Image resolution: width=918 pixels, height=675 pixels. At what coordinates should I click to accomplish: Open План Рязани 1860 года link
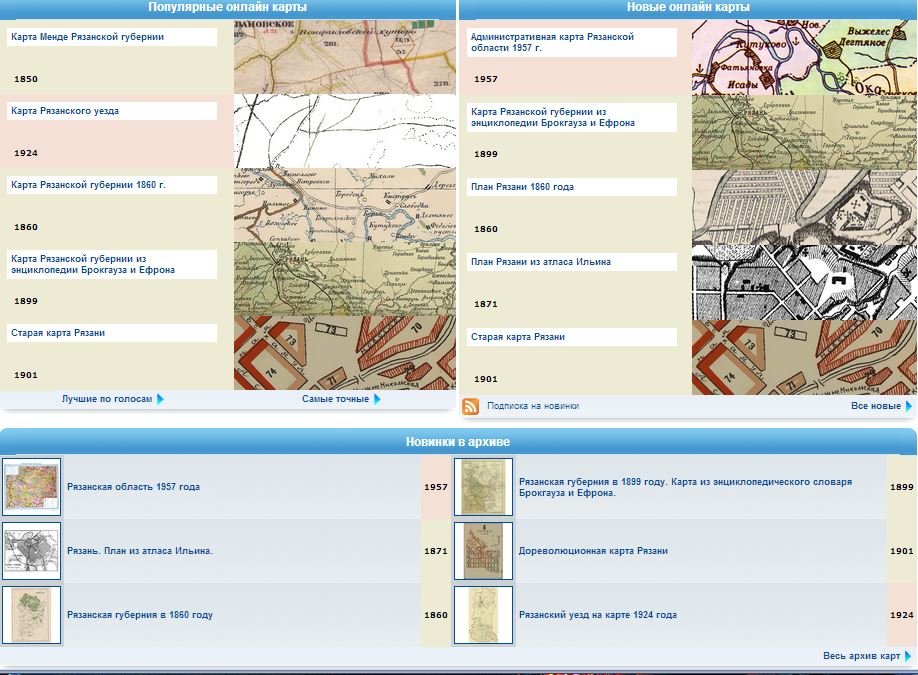click(522, 187)
